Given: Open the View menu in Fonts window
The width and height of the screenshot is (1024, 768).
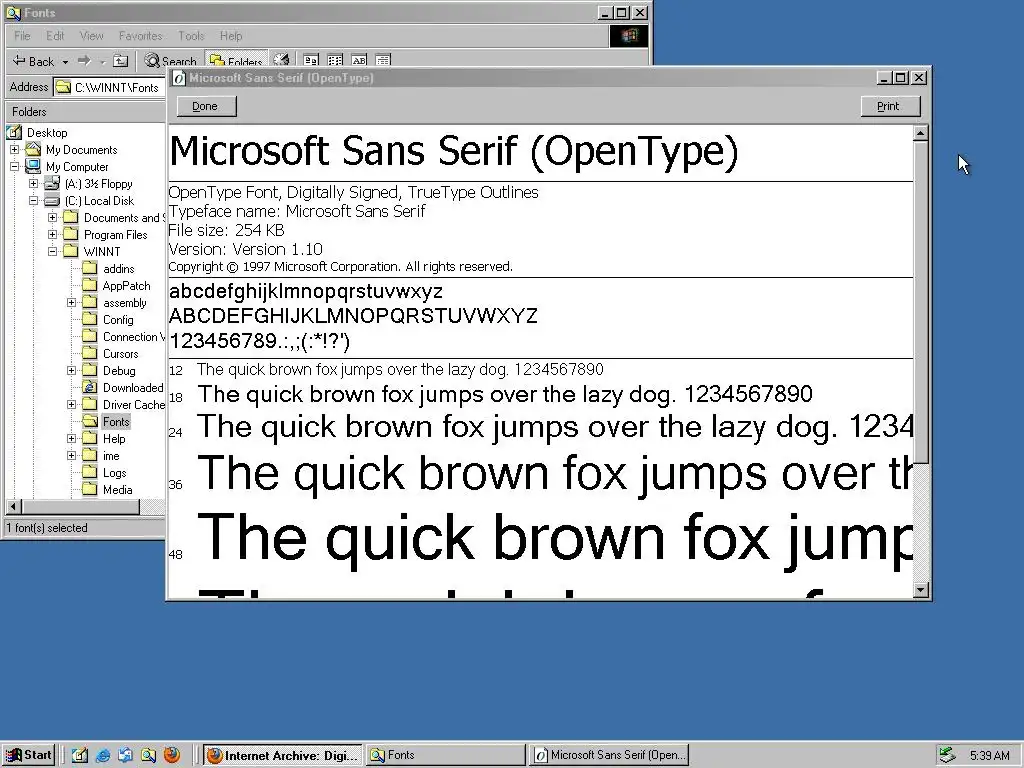Looking at the screenshot, I should point(91,36).
